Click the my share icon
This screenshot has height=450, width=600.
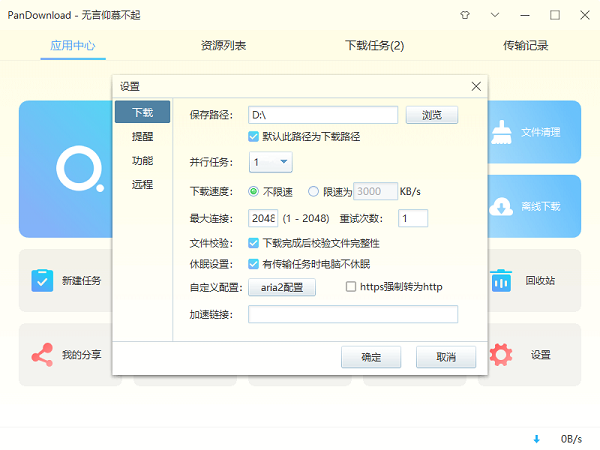click(x=42, y=355)
